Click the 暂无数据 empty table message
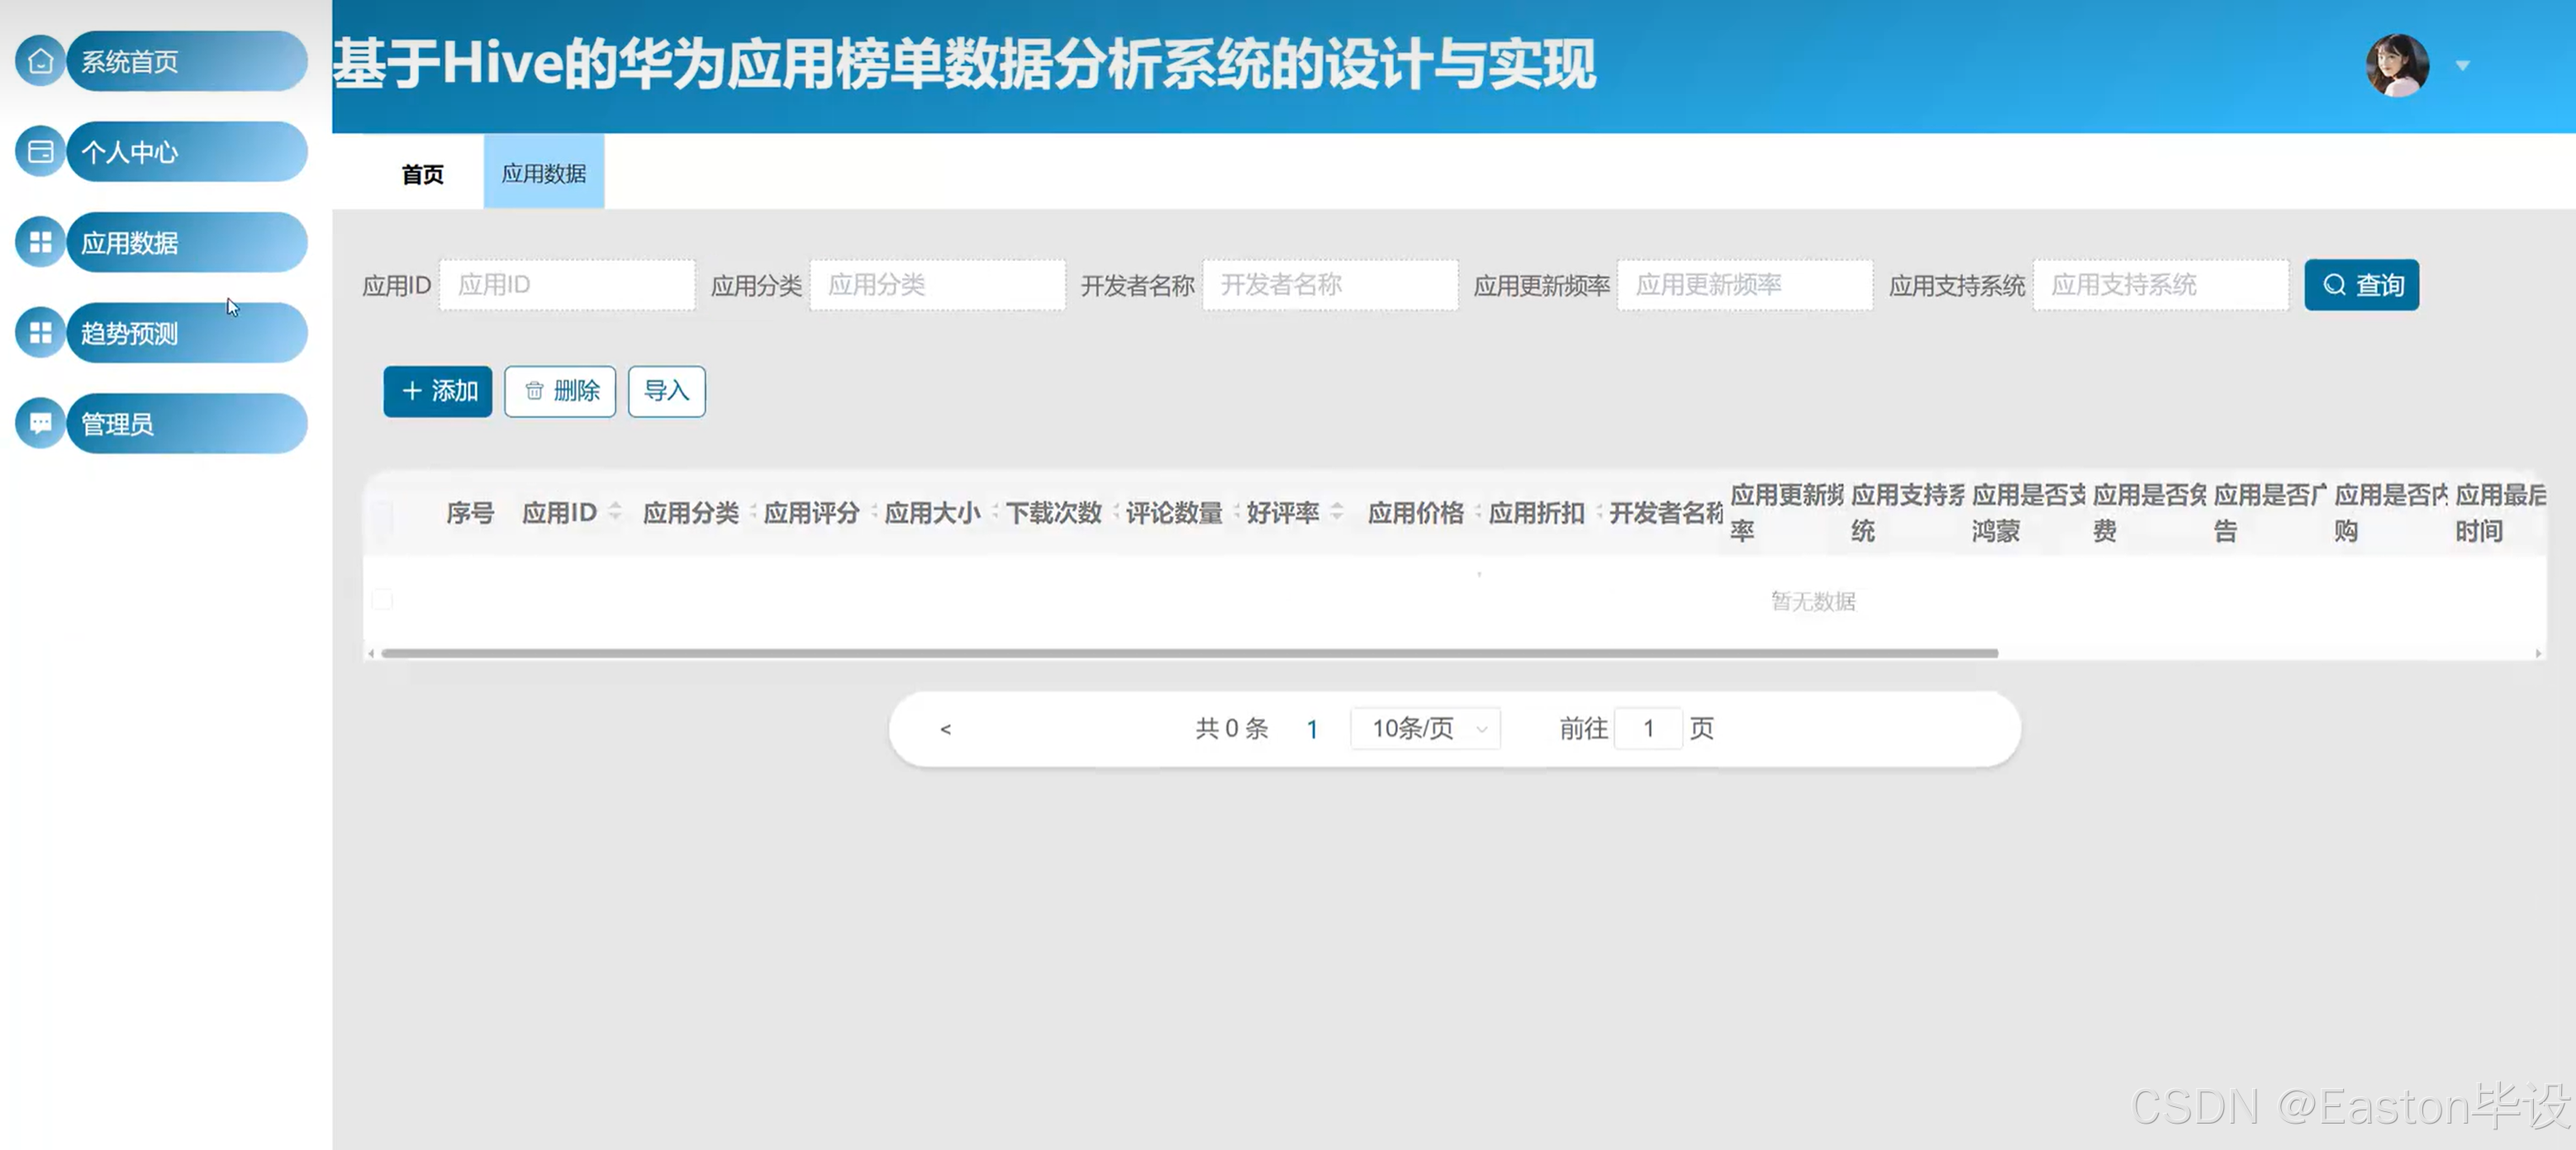2576x1150 pixels. [1813, 601]
